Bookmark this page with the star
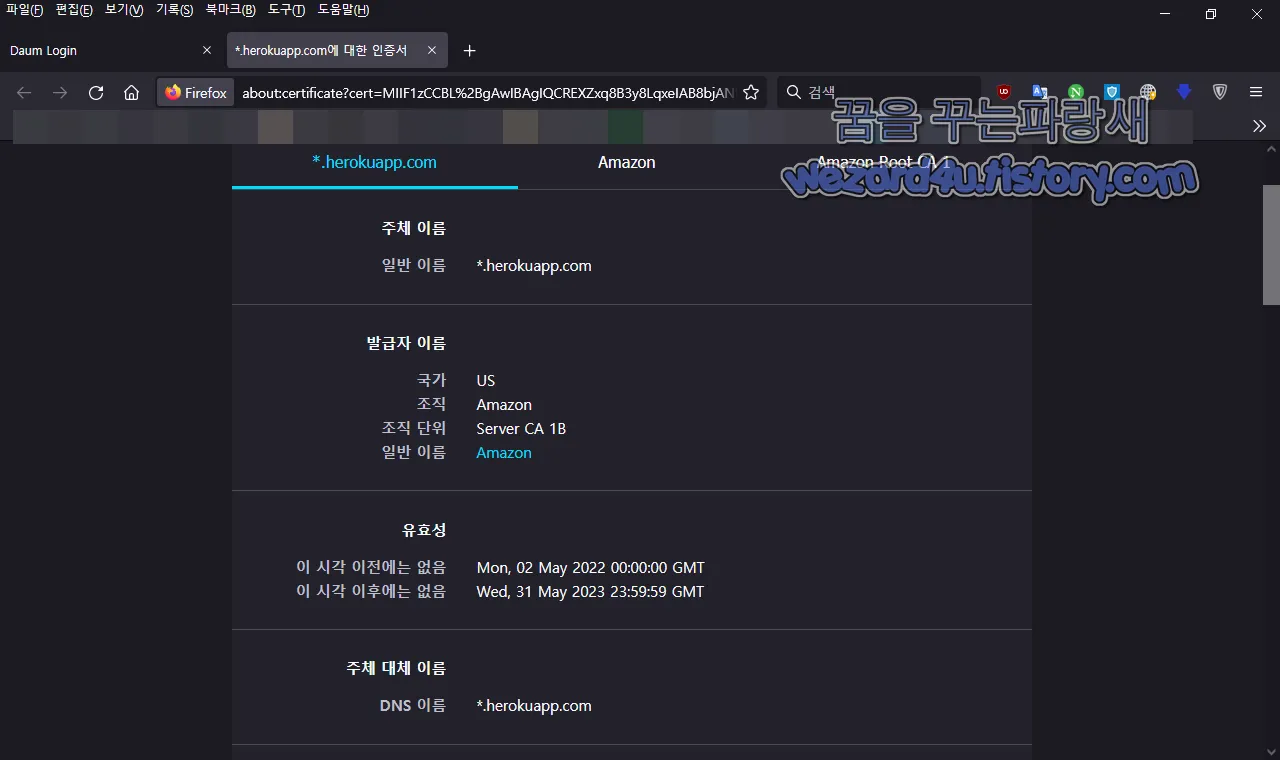The width and height of the screenshot is (1280, 760). point(751,93)
